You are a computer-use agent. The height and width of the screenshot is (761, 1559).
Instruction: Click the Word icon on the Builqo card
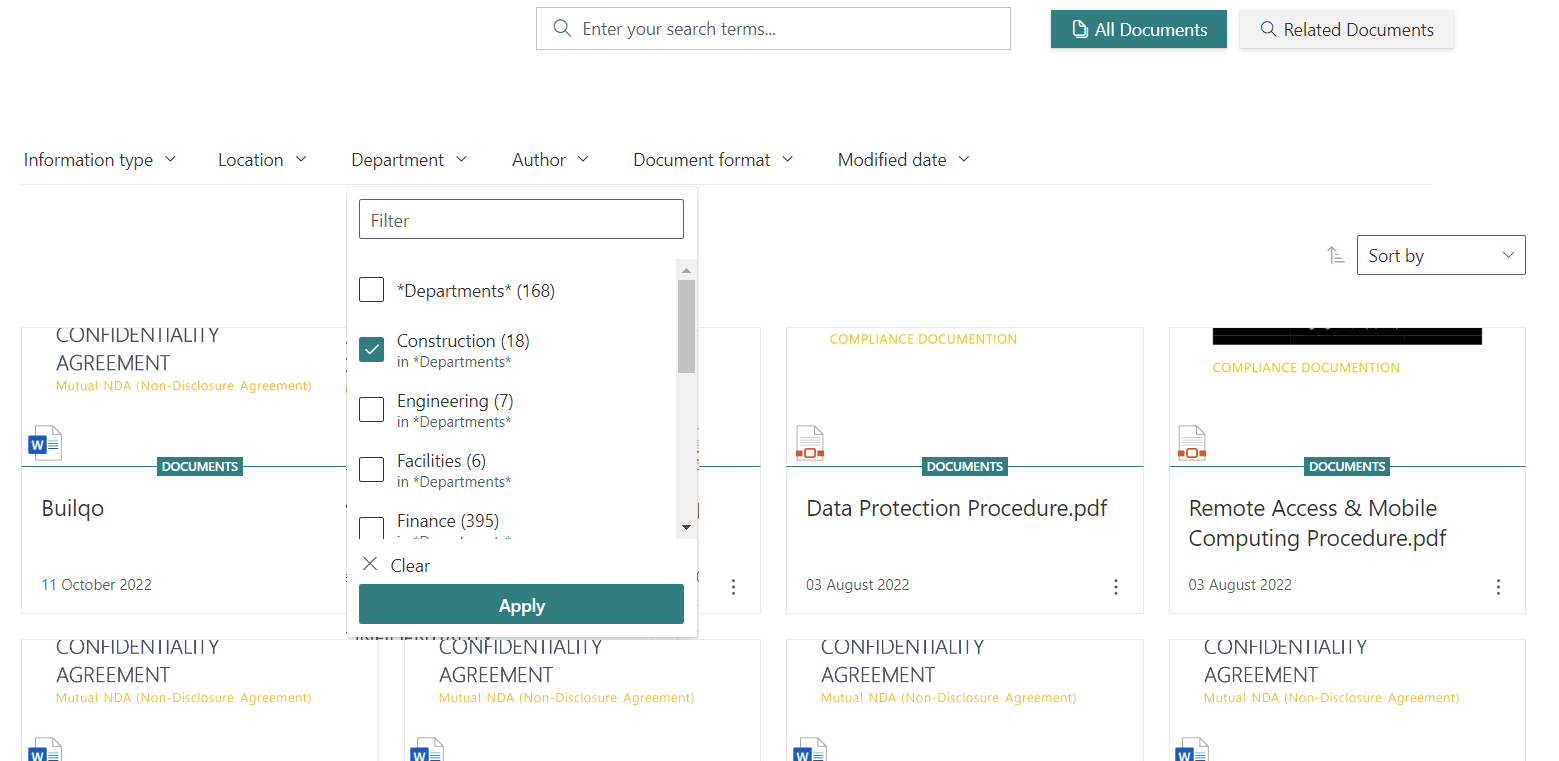coord(44,442)
